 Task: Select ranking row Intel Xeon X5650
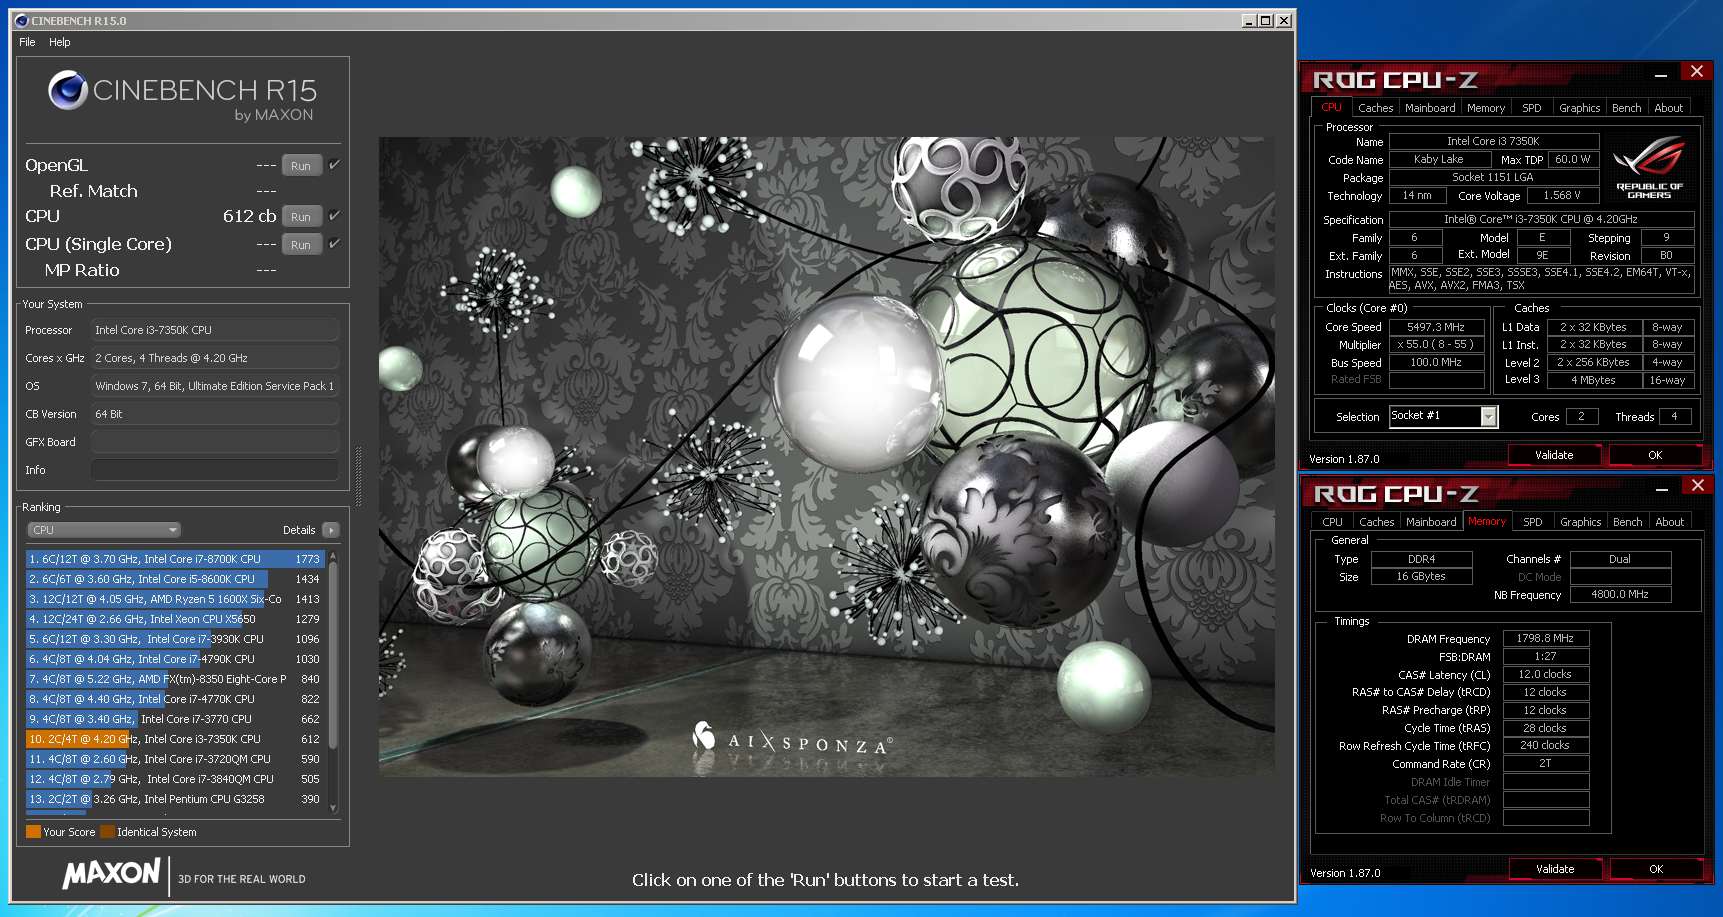point(174,619)
